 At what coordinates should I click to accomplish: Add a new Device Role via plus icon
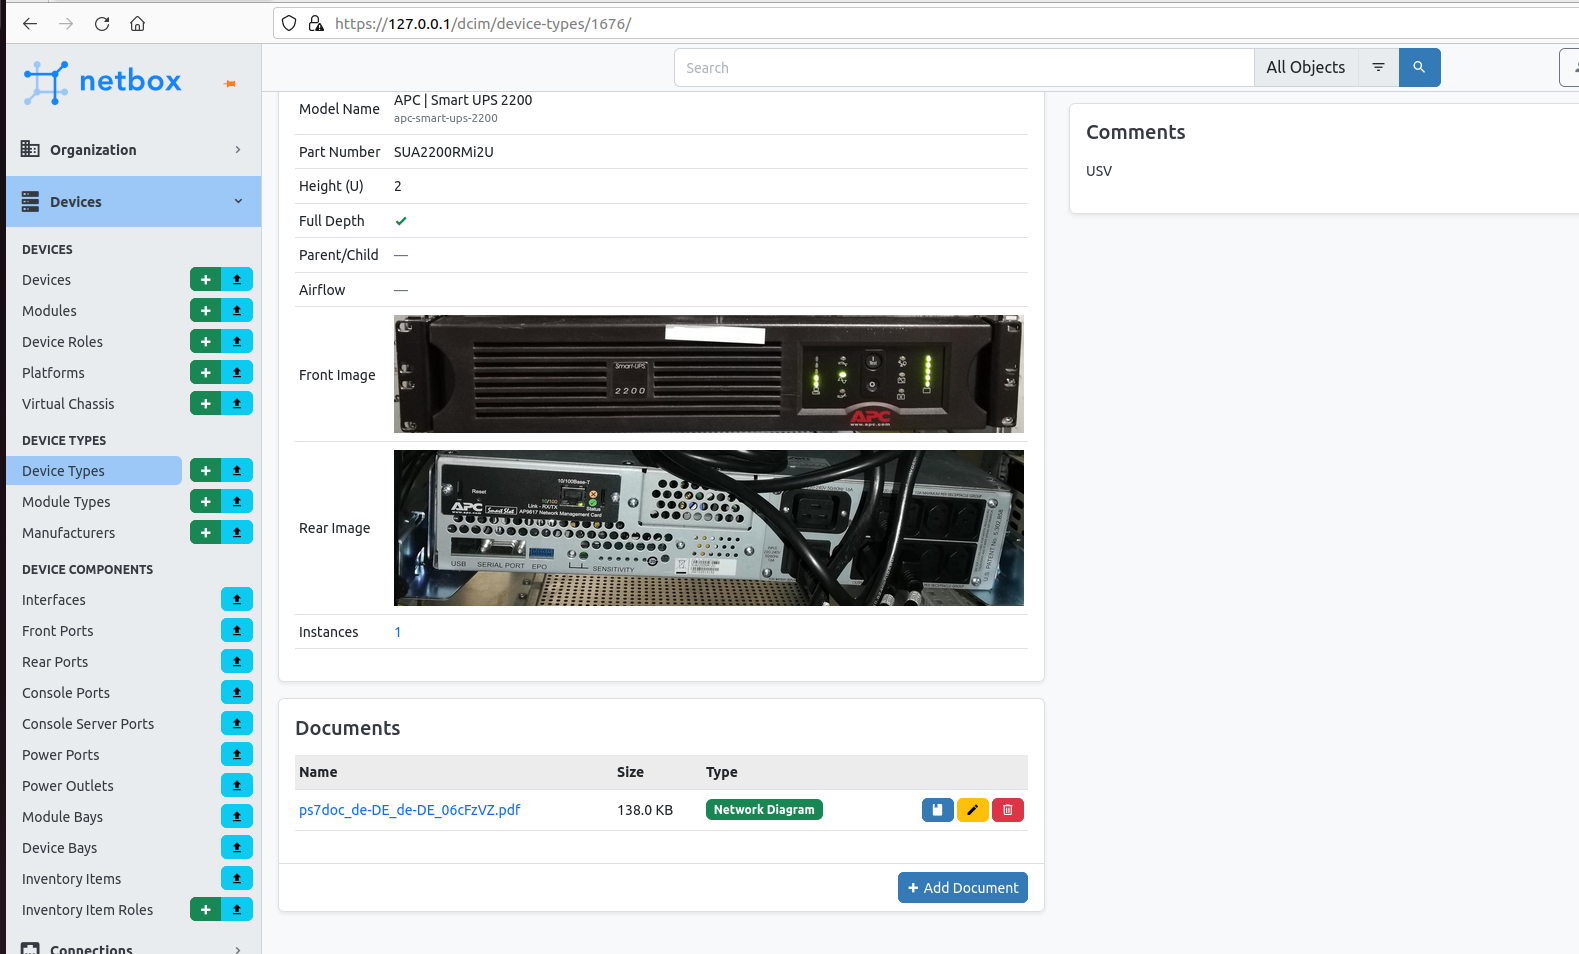click(x=205, y=342)
